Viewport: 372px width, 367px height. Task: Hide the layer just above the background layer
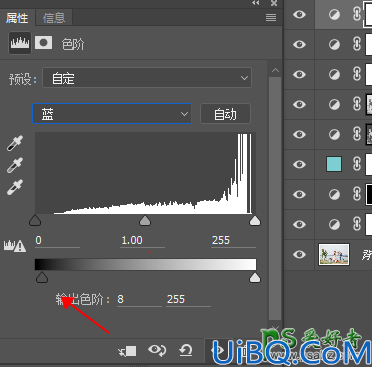point(299,224)
